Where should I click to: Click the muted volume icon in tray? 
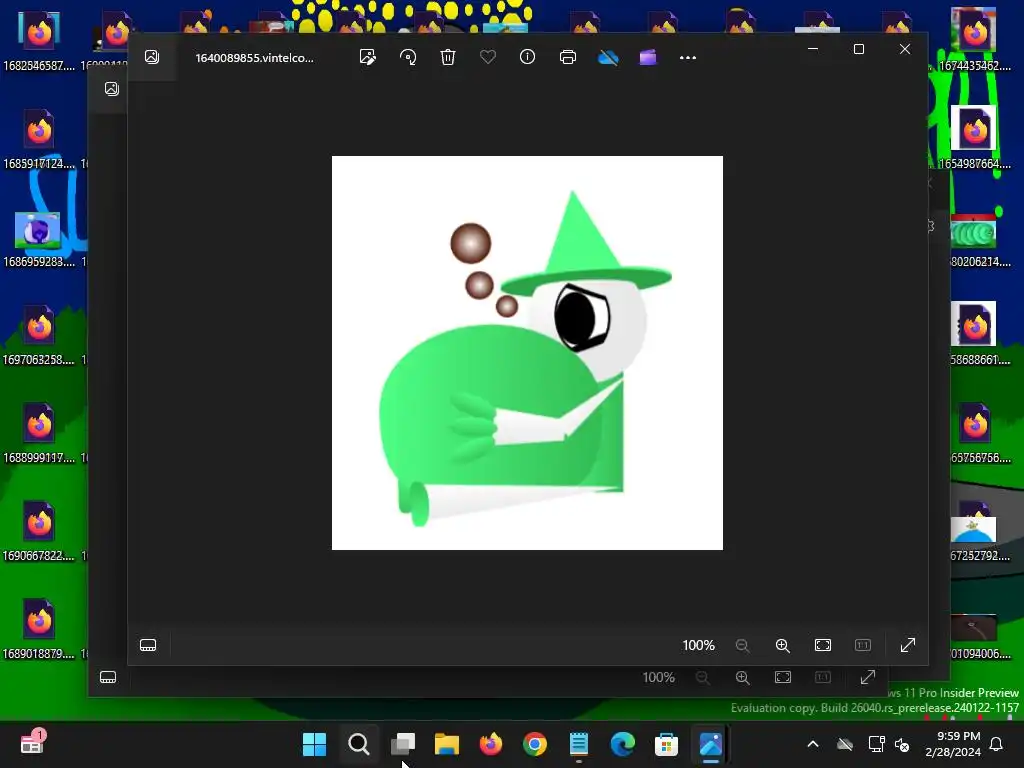pos(903,744)
